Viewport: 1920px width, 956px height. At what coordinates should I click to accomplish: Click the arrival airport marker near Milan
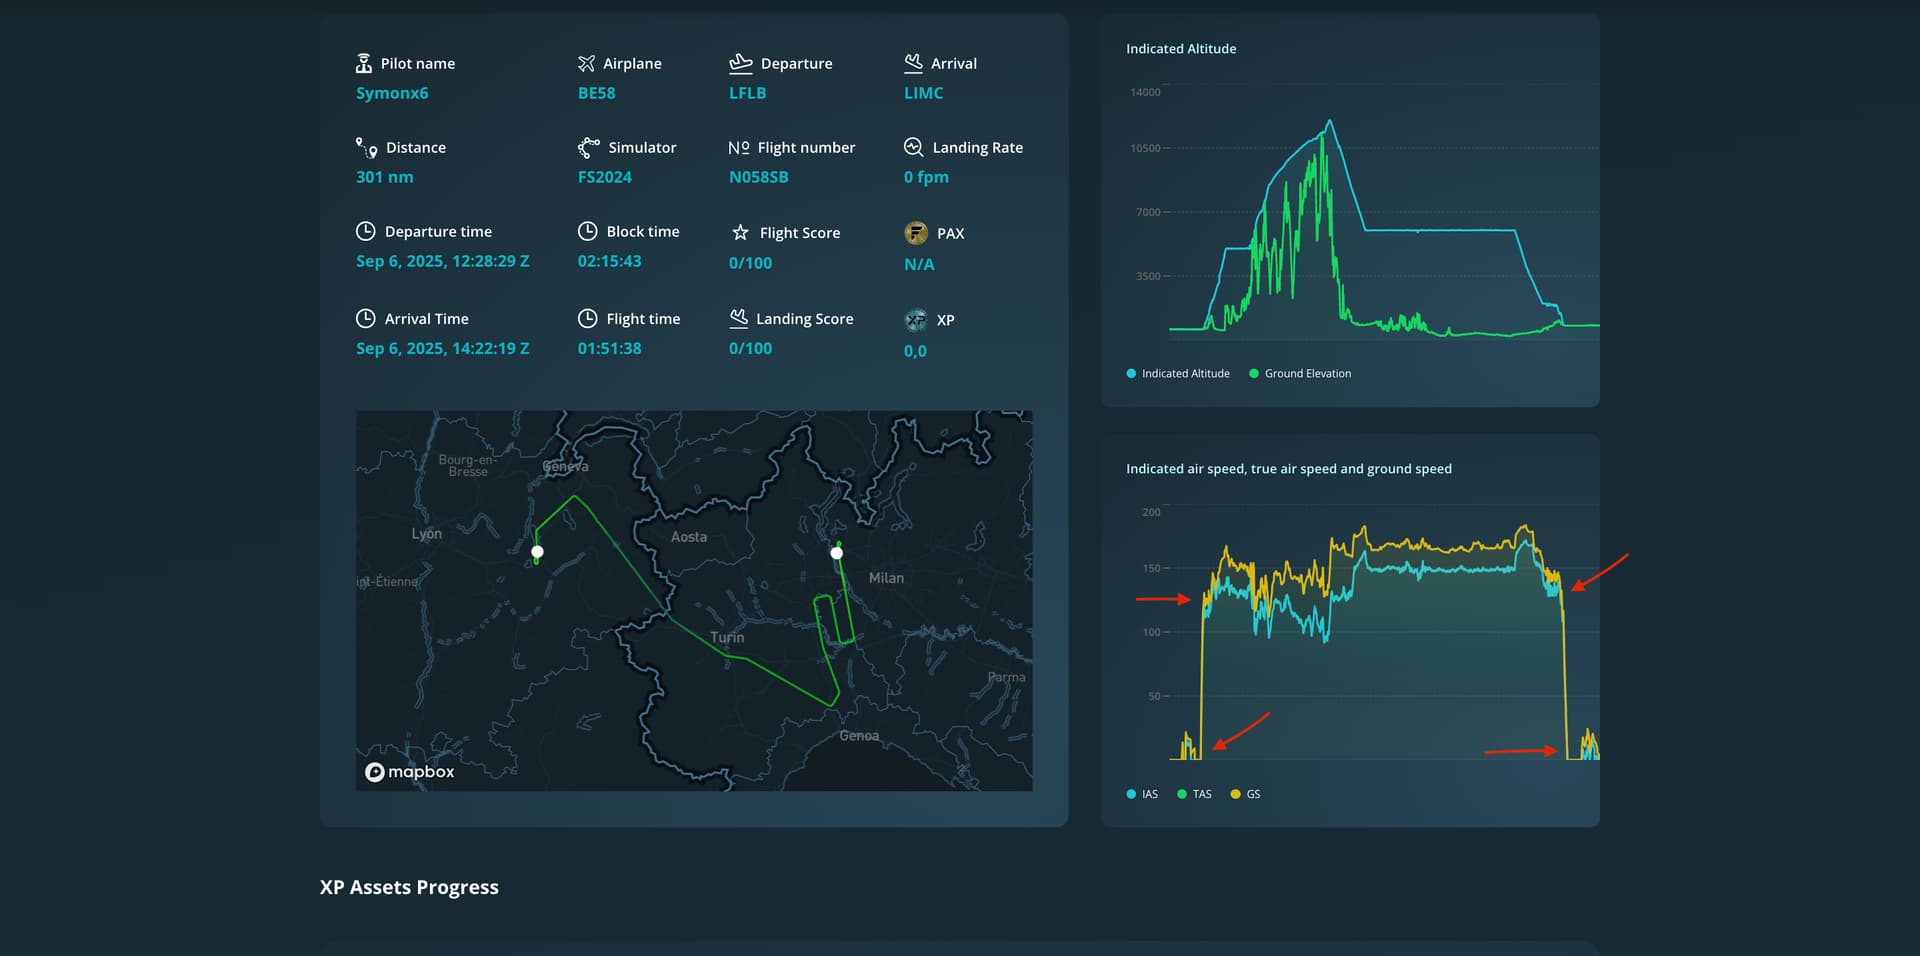pos(837,553)
